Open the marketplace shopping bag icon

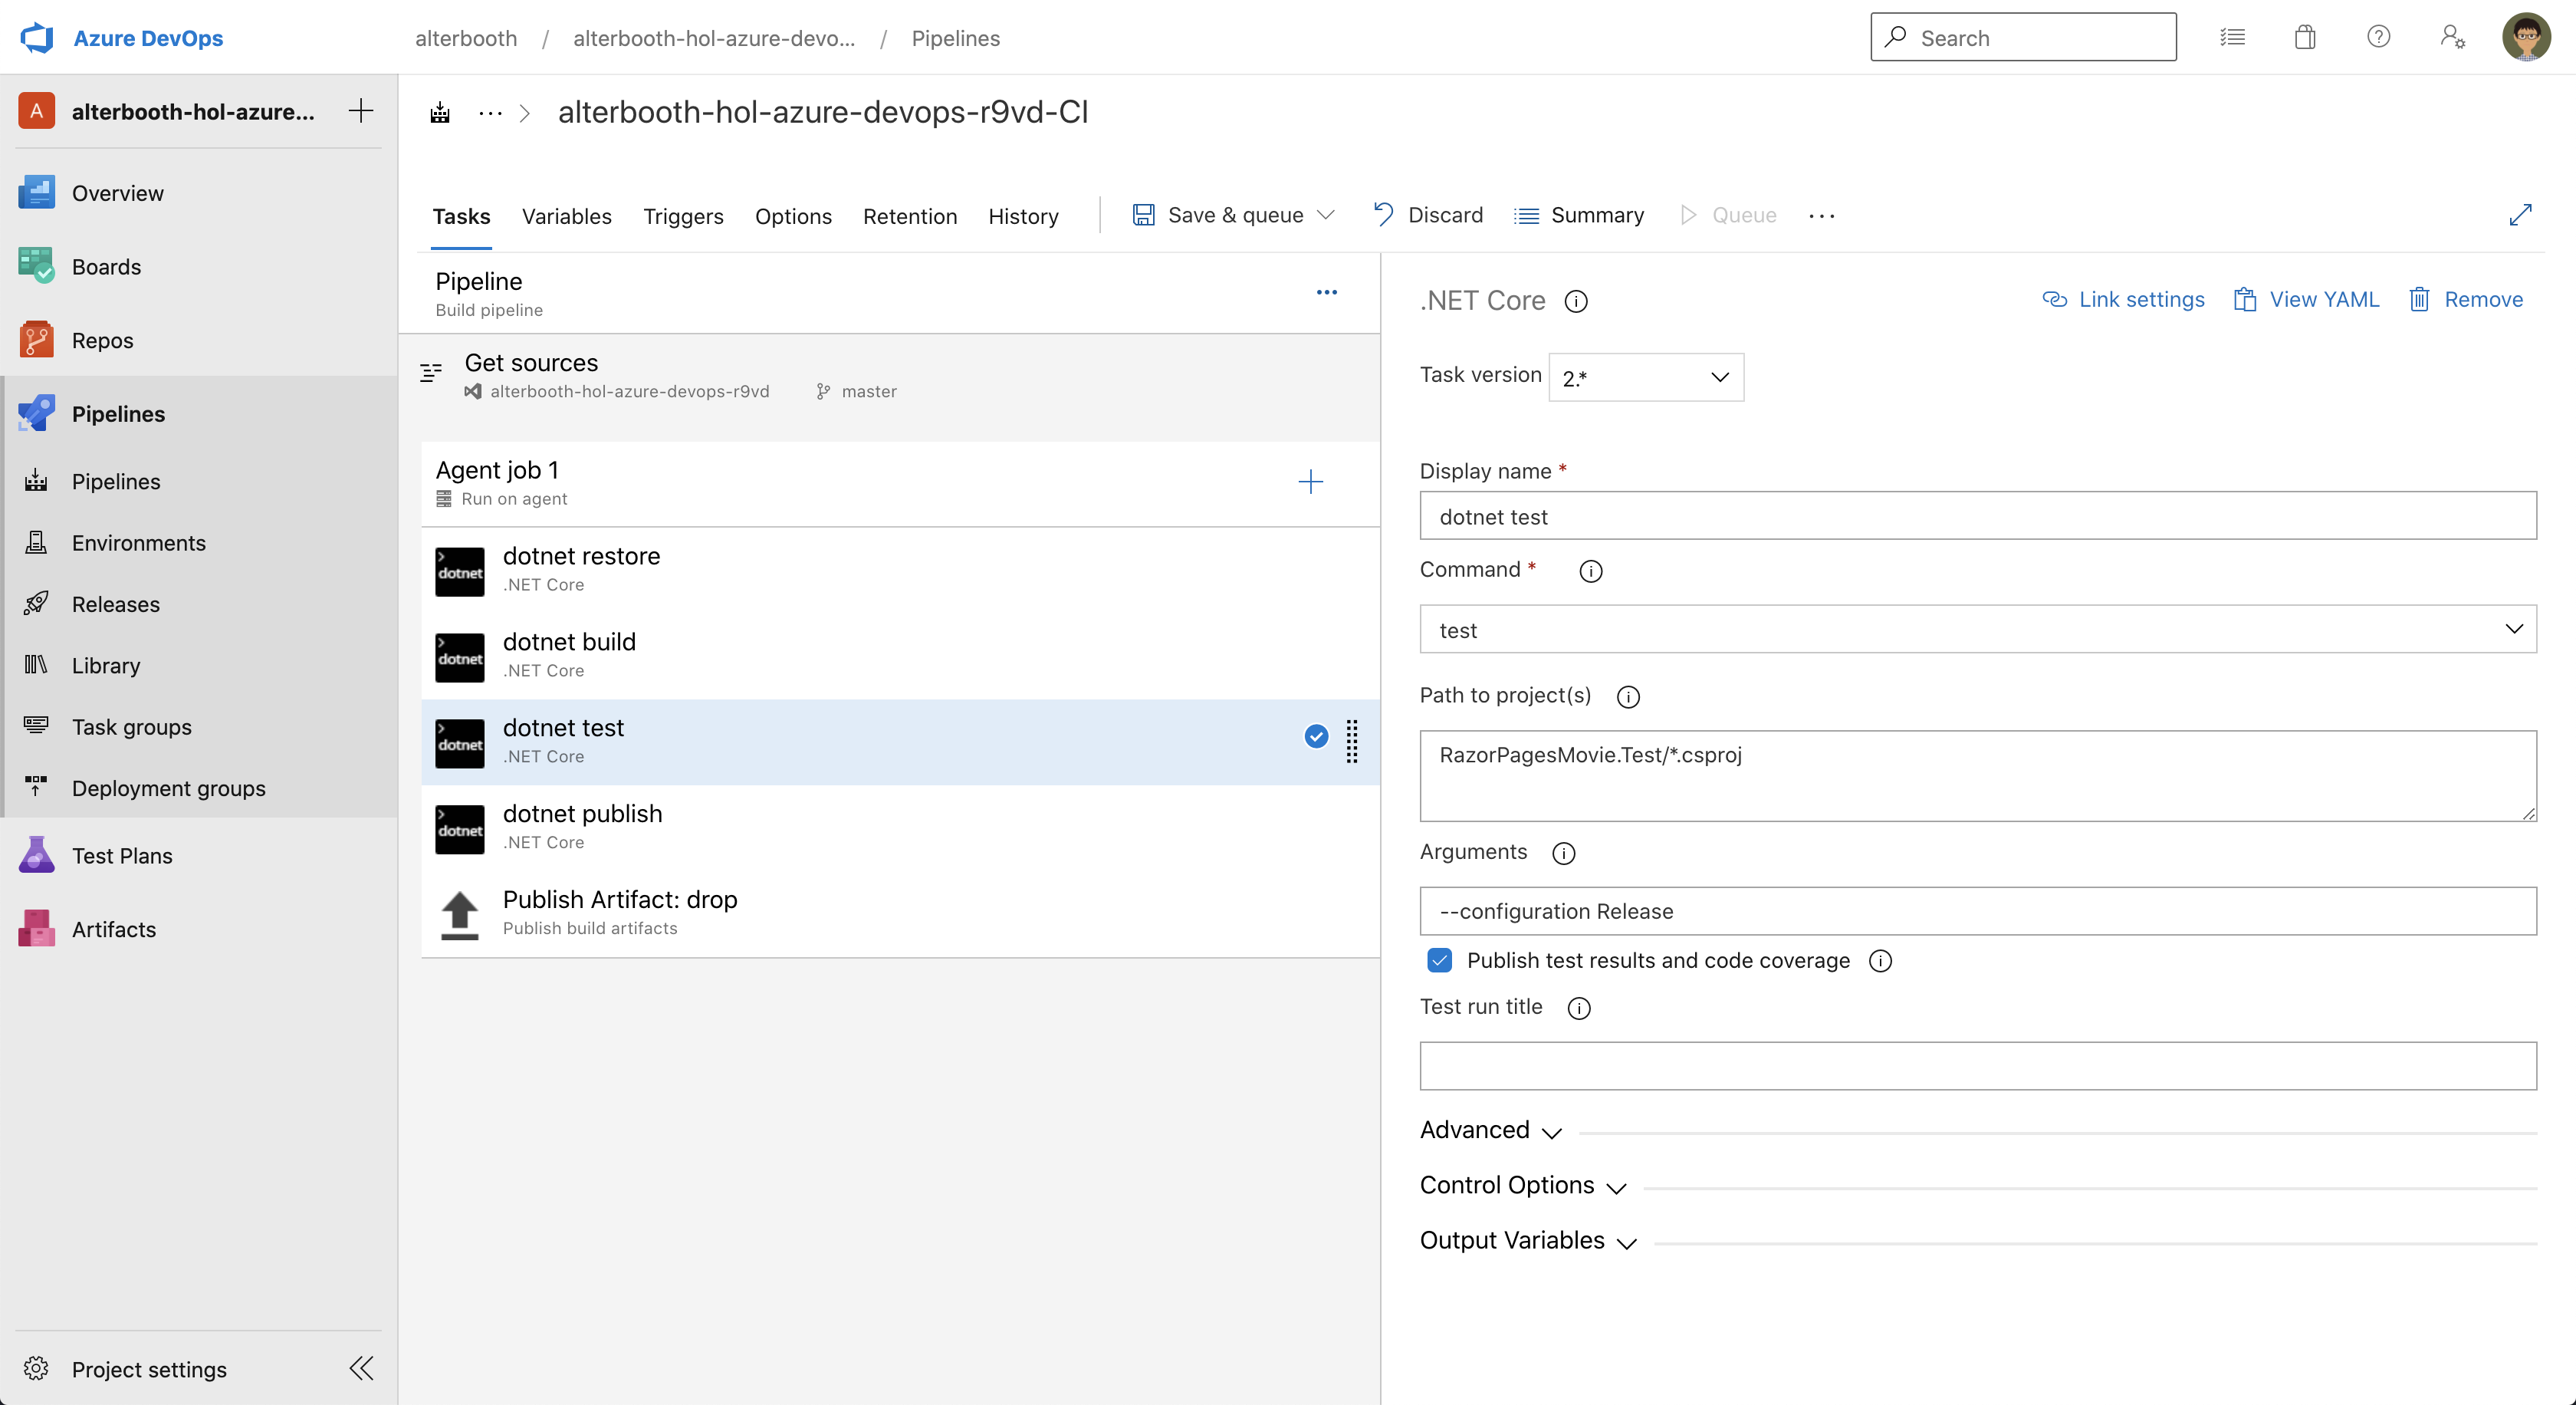[2305, 38]
